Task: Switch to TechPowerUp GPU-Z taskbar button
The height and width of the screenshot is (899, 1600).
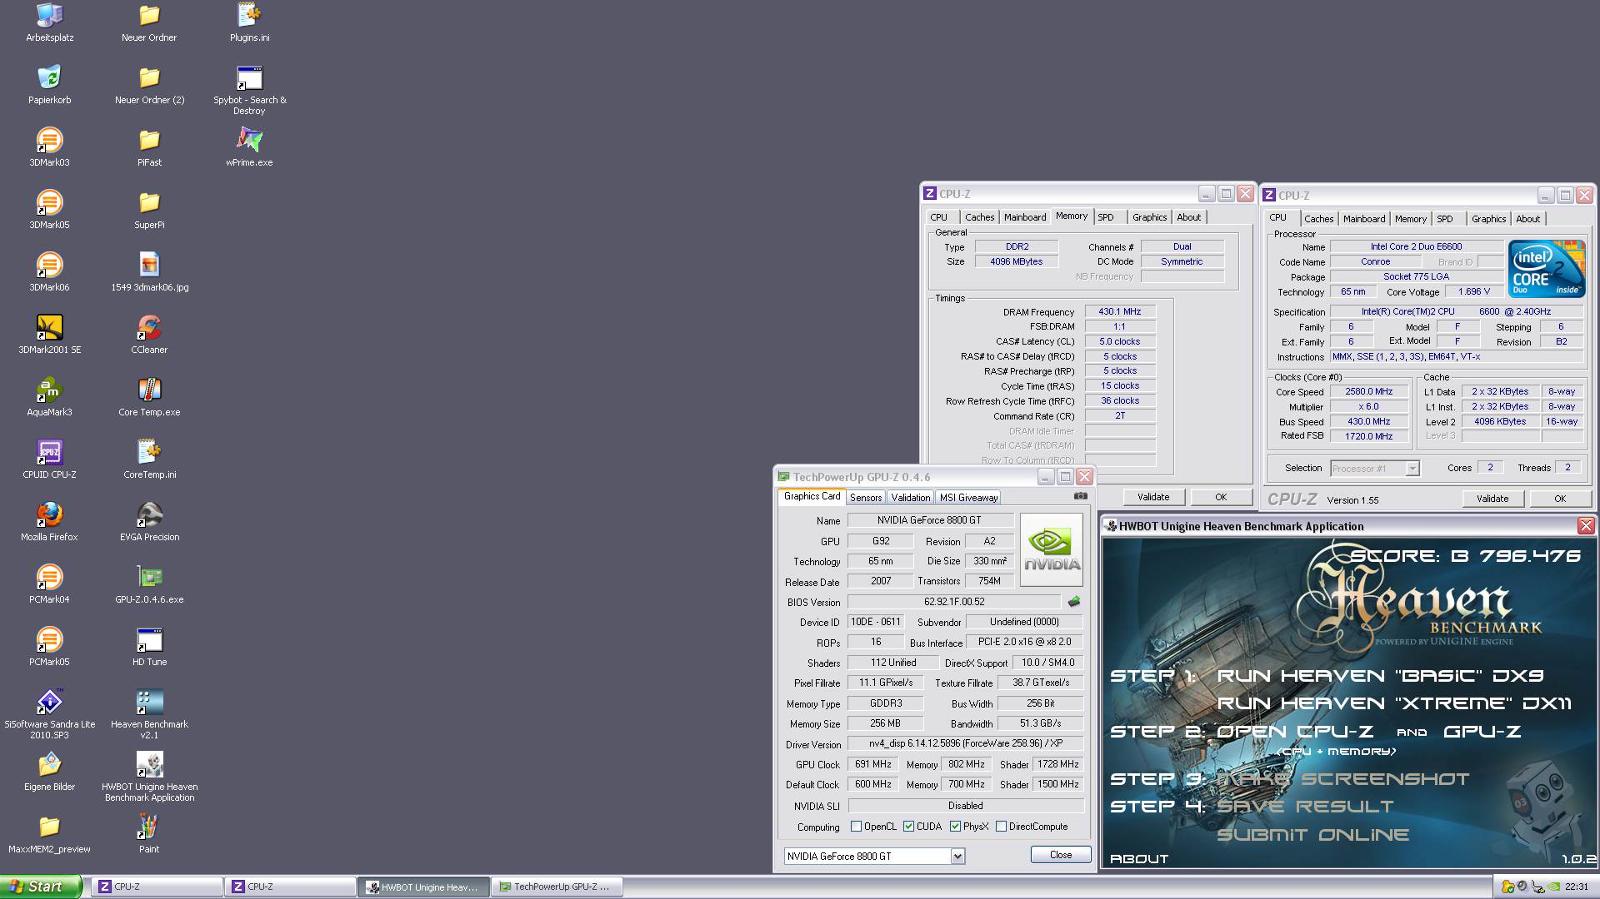Action: coord(557,886)
